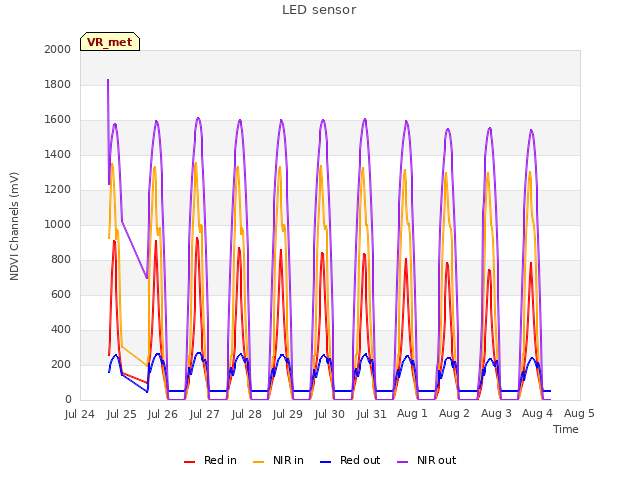Viewport: 640px width, 480px height.
Task: Click the Jul 29 x-axis tick label
Action: pyautogui.click(x=287, y=414)
